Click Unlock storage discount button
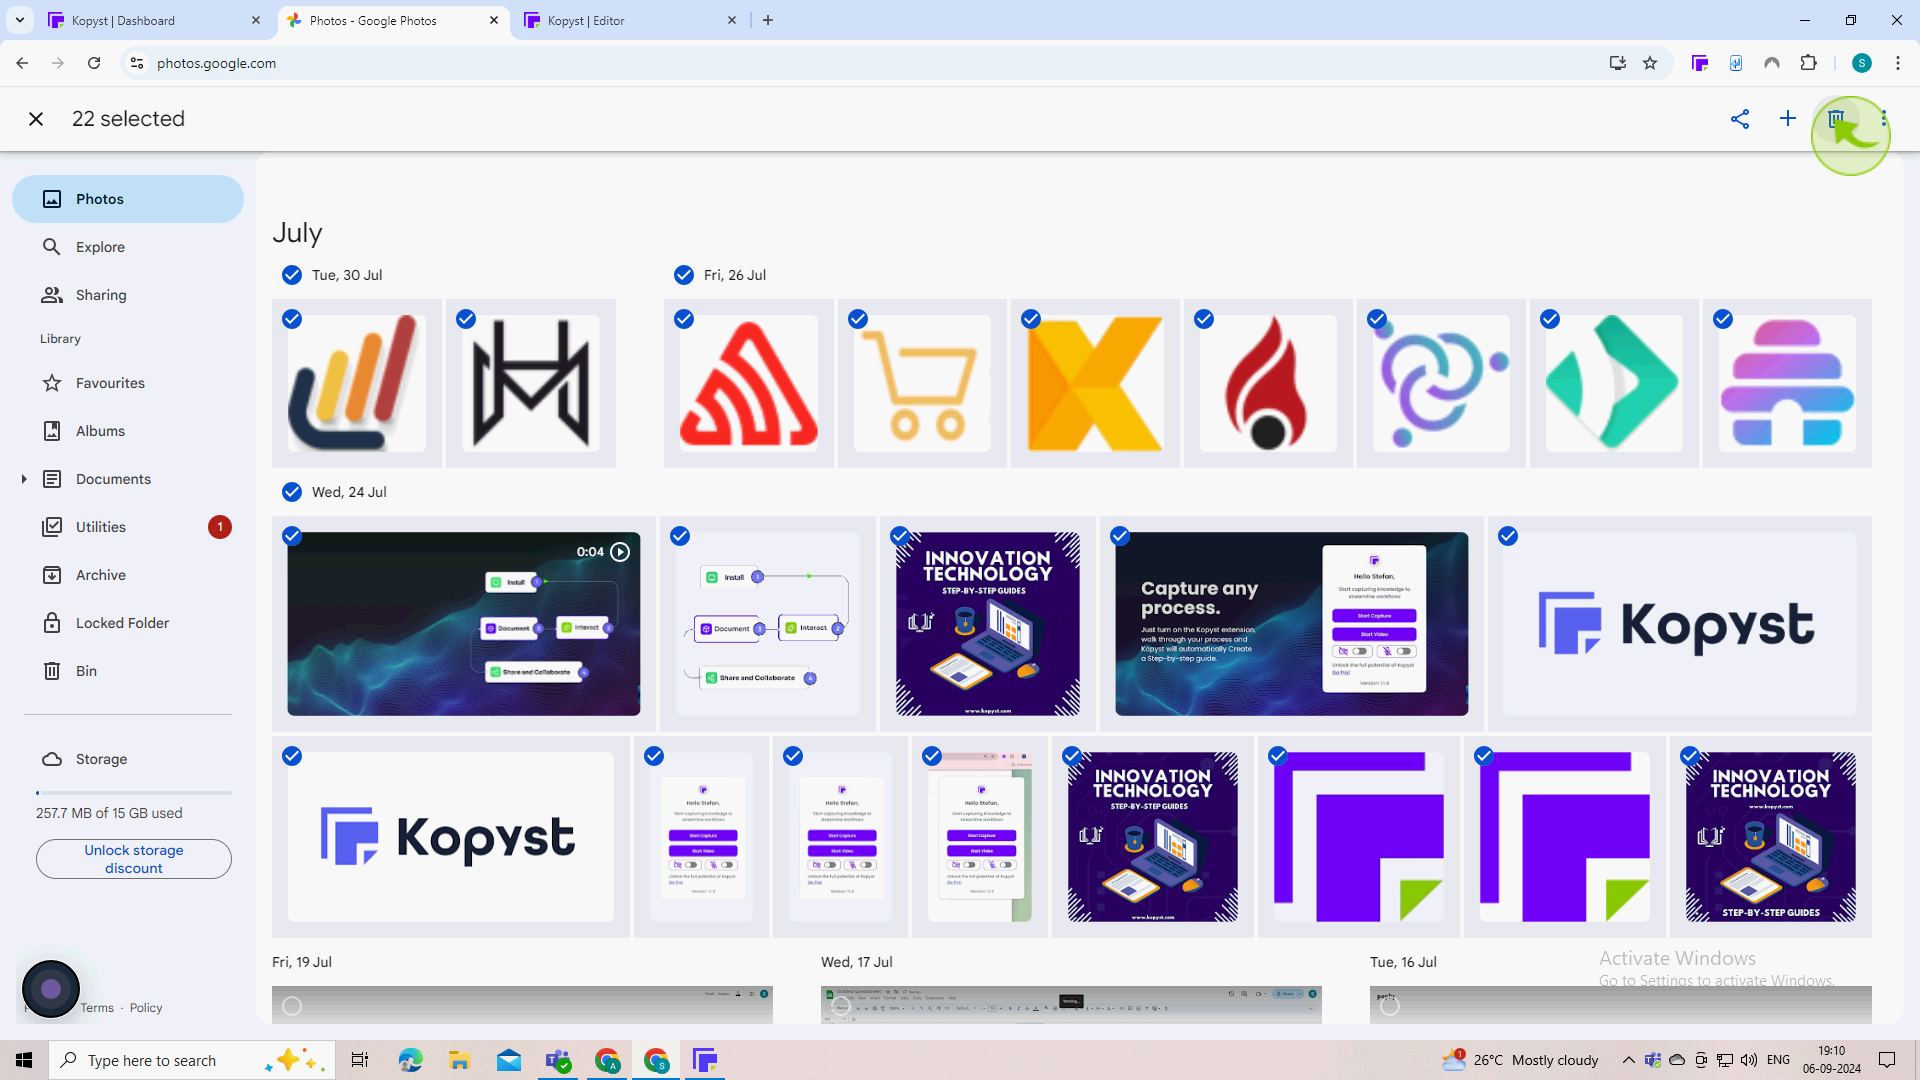Viewport: 1920px width, 1080px height. click(x=134, y=859)
